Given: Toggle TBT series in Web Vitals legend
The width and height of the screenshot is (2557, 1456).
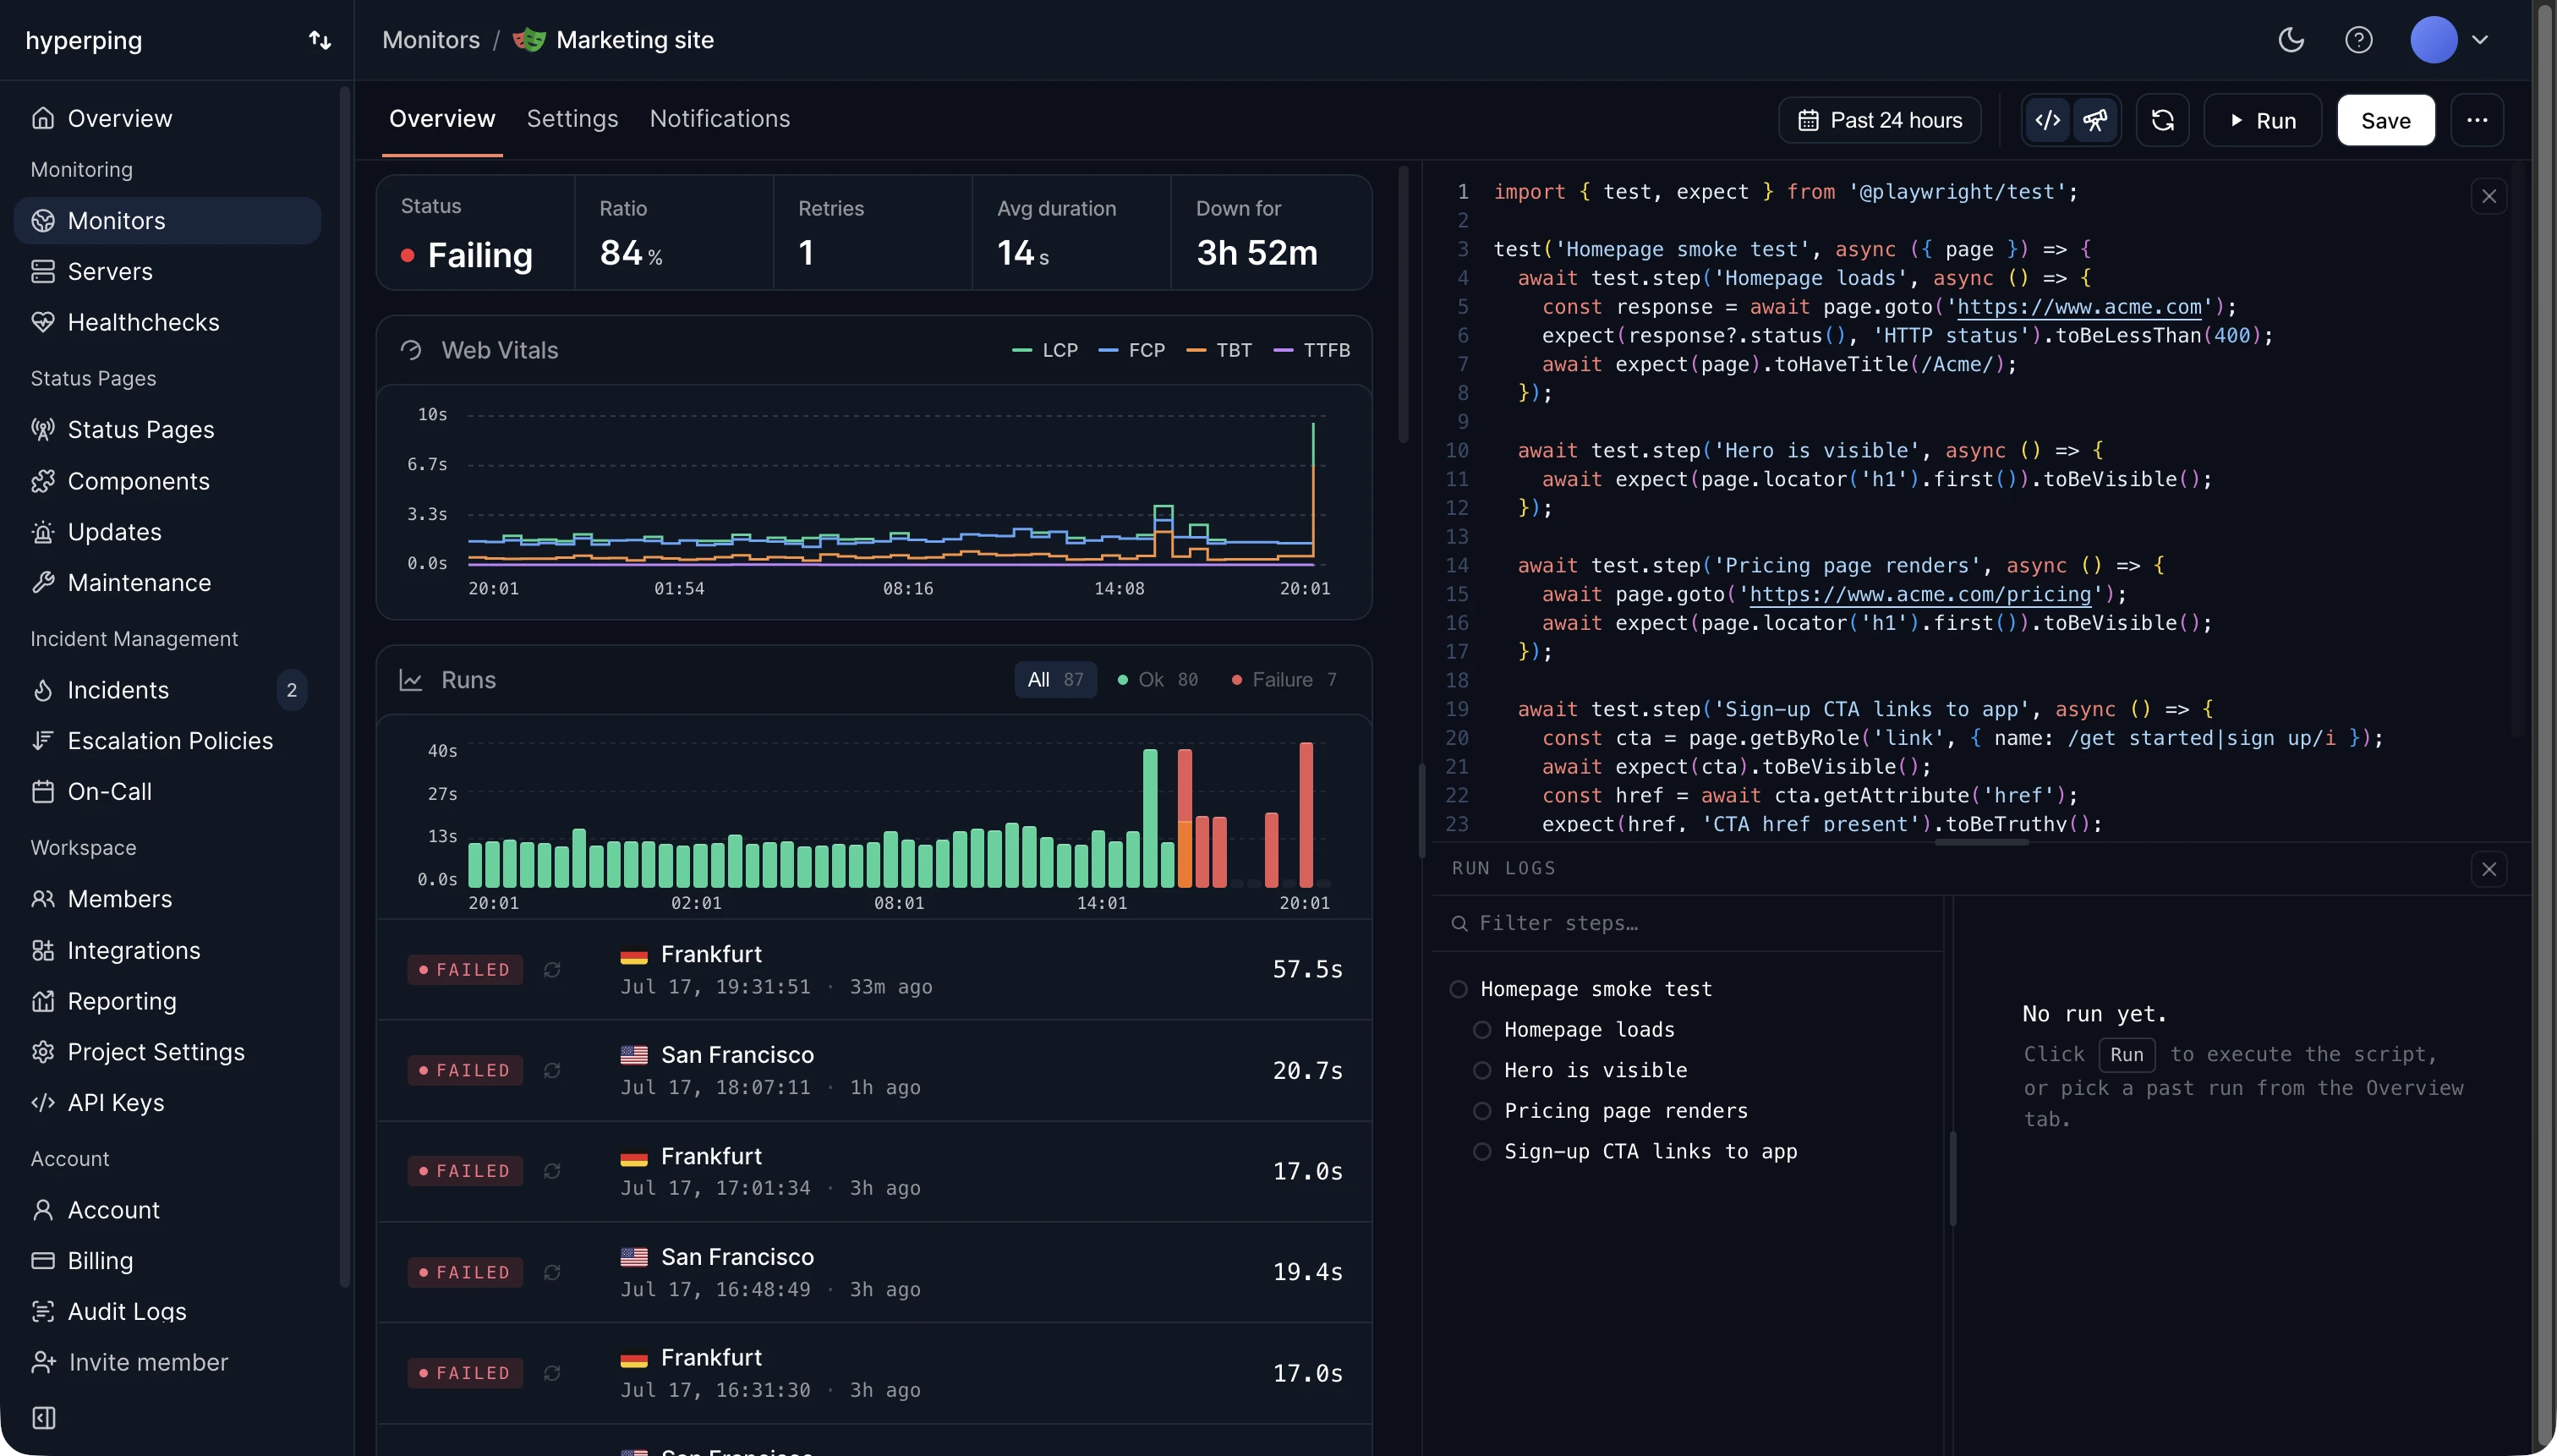Looking at the screenshot, I should [x=1219, y=350].
